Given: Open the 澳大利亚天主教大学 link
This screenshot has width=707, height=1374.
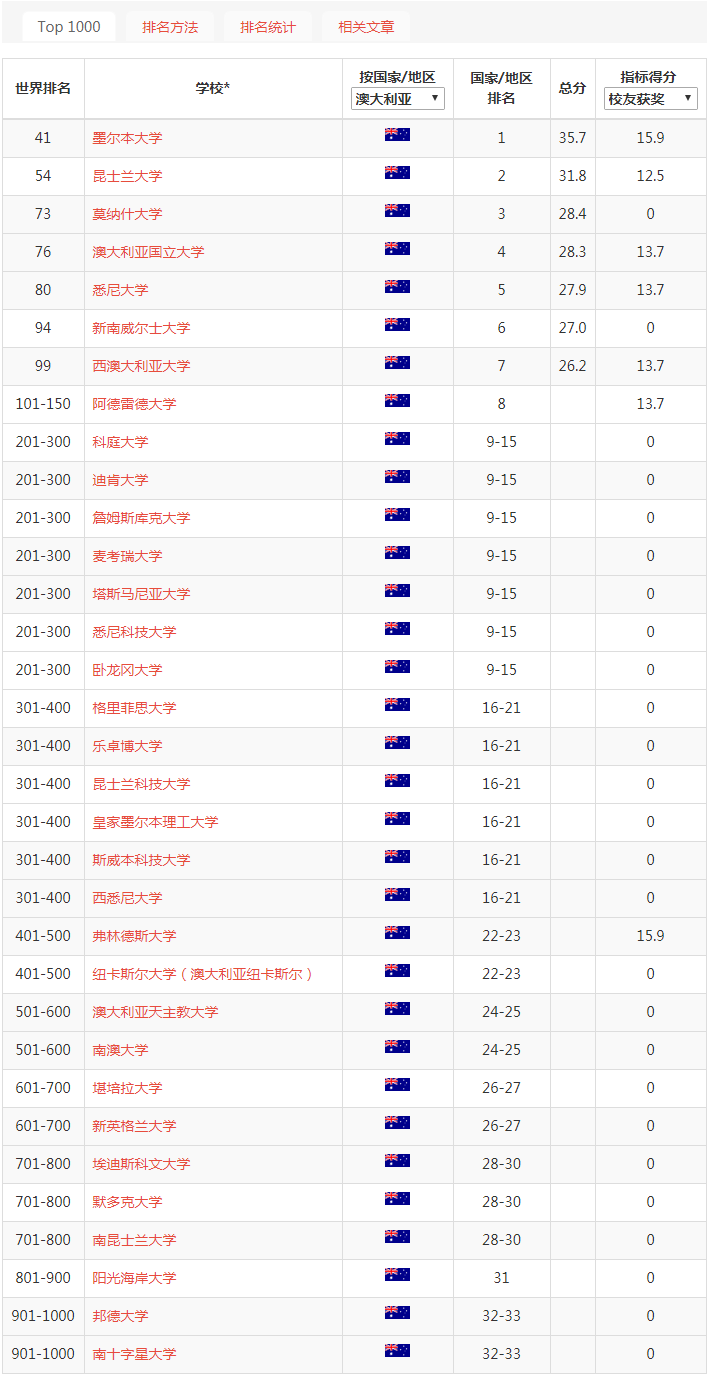Looking at the screenshot, I should coord(155,1012).
